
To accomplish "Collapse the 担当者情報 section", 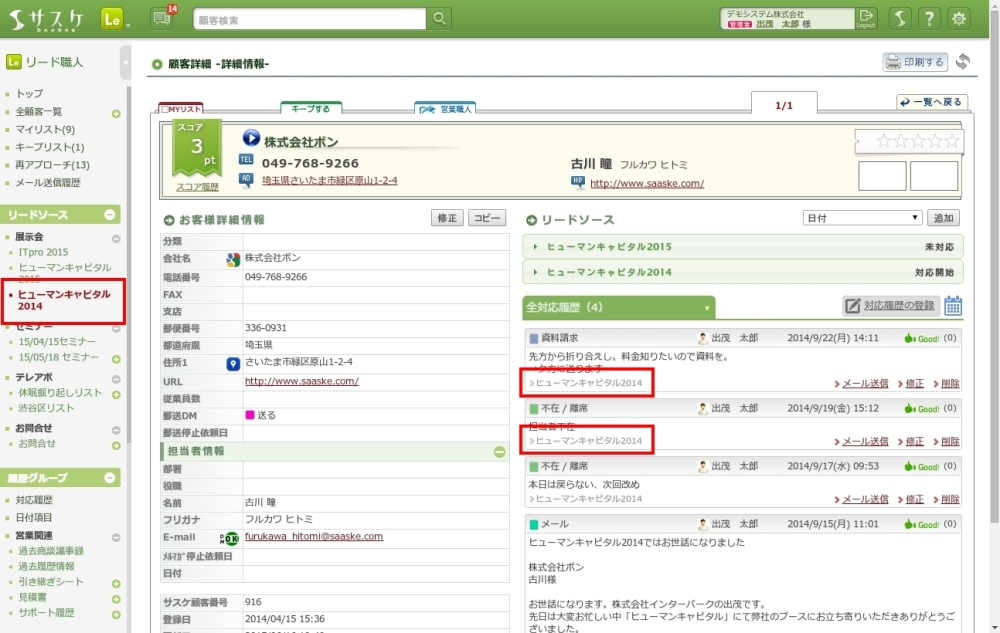I will click(500, 452).
